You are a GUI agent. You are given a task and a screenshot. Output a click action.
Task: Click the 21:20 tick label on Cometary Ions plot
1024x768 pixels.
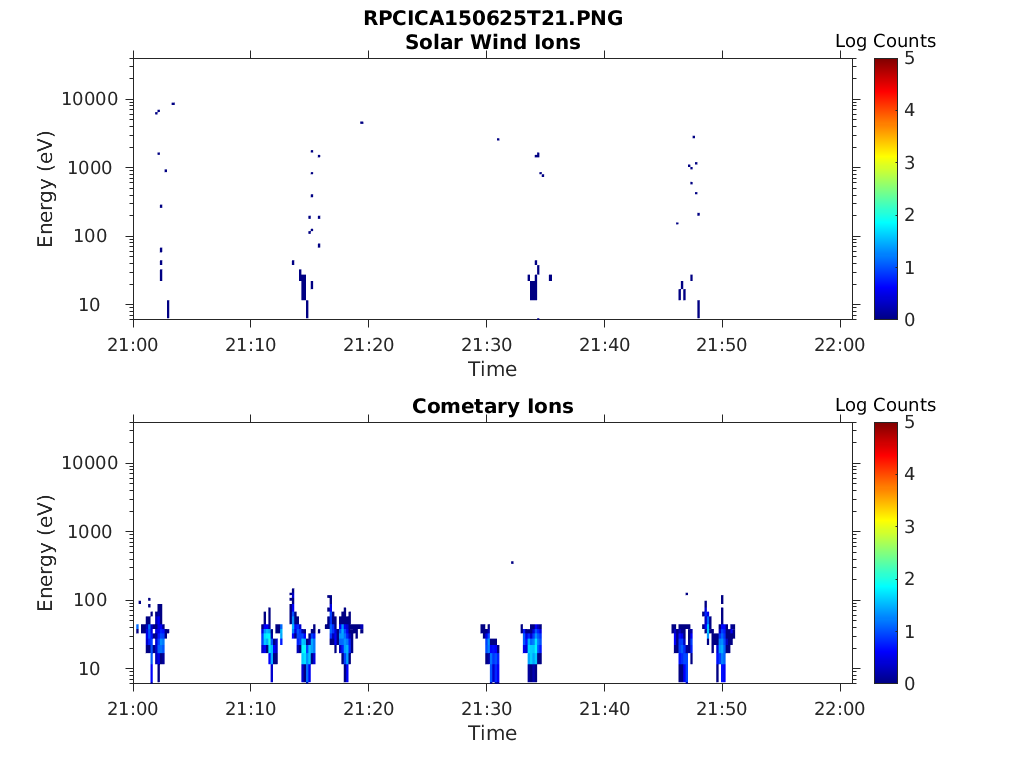click(x=369, y=709)
